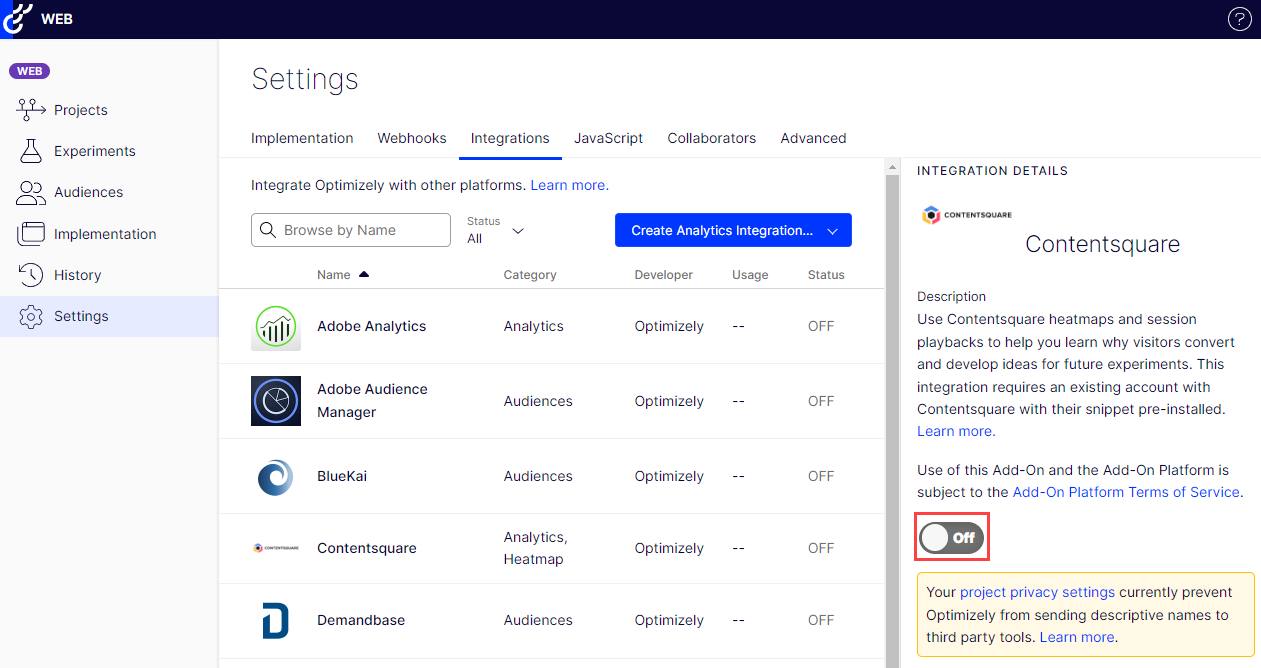Switch to the Collaborators tab

[712, 138]
